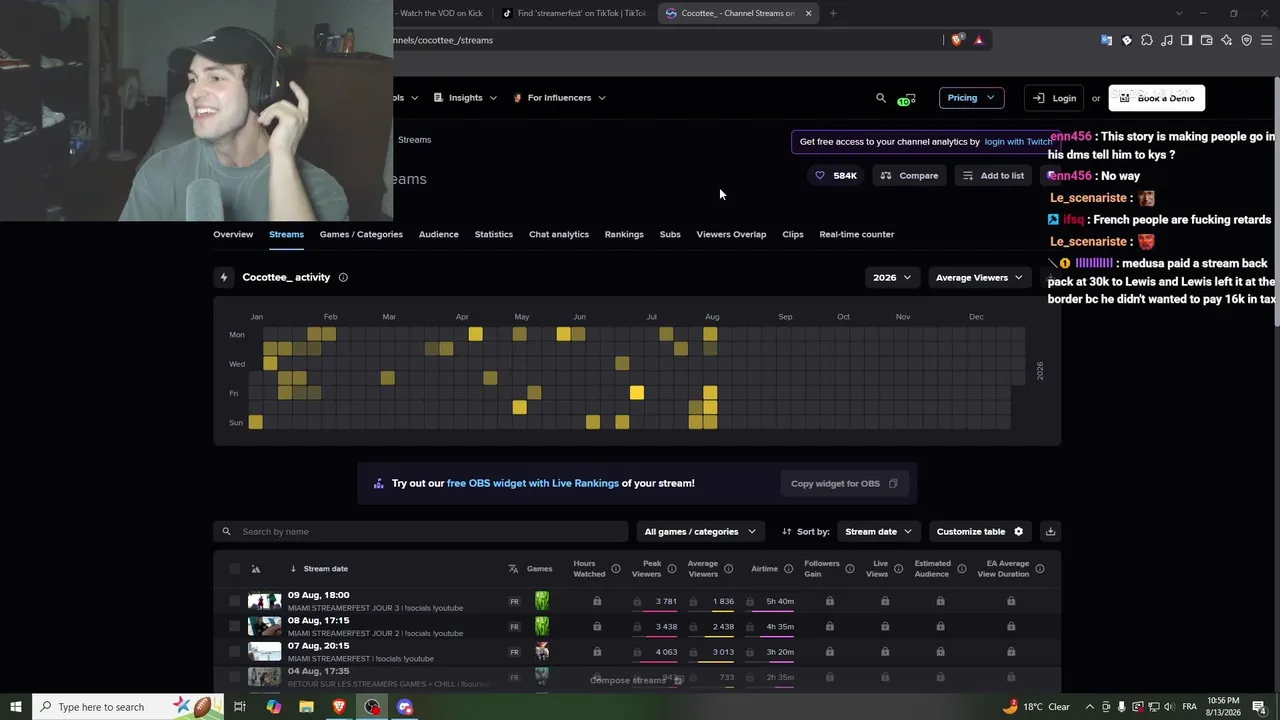Expand the Insights menu
Screen dimensions: 1280x720
[x=465, y=98]
